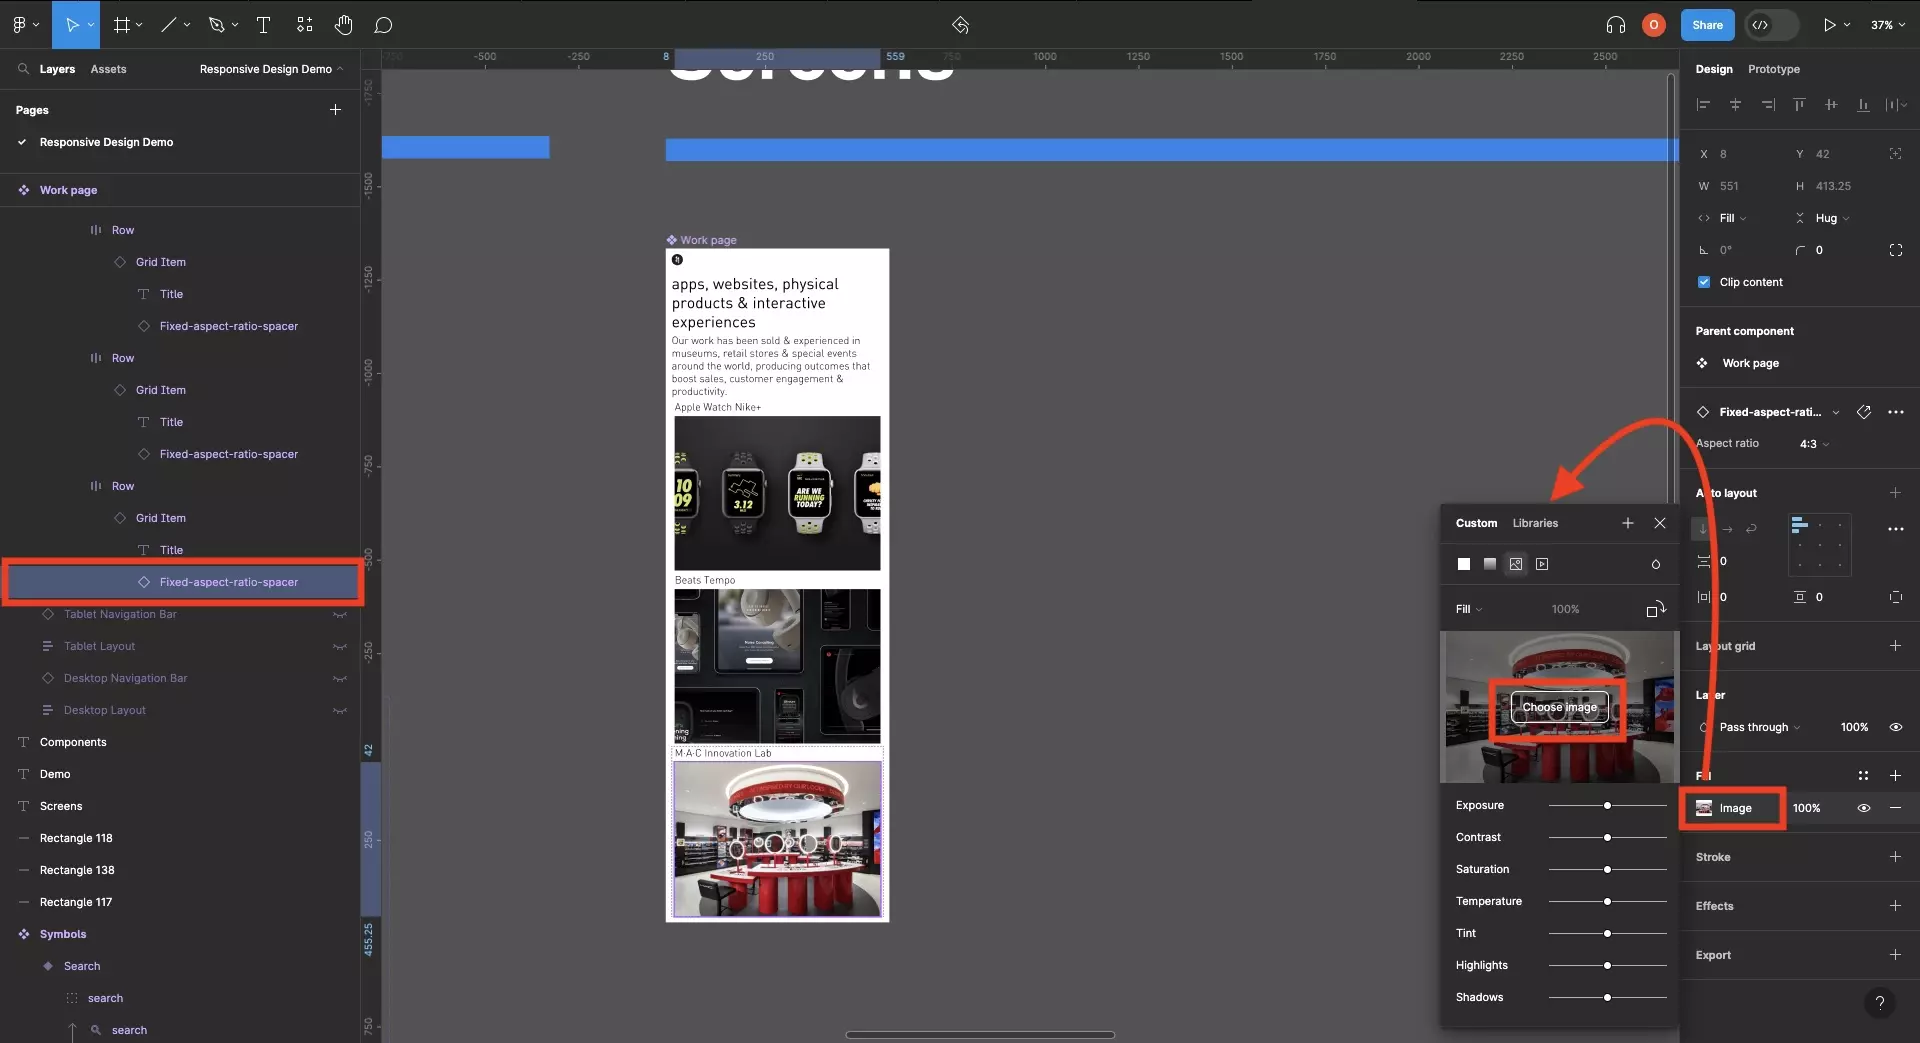Switch to Assets tab
Screen dimensions: 1920x1043
(x=108, y=69)
